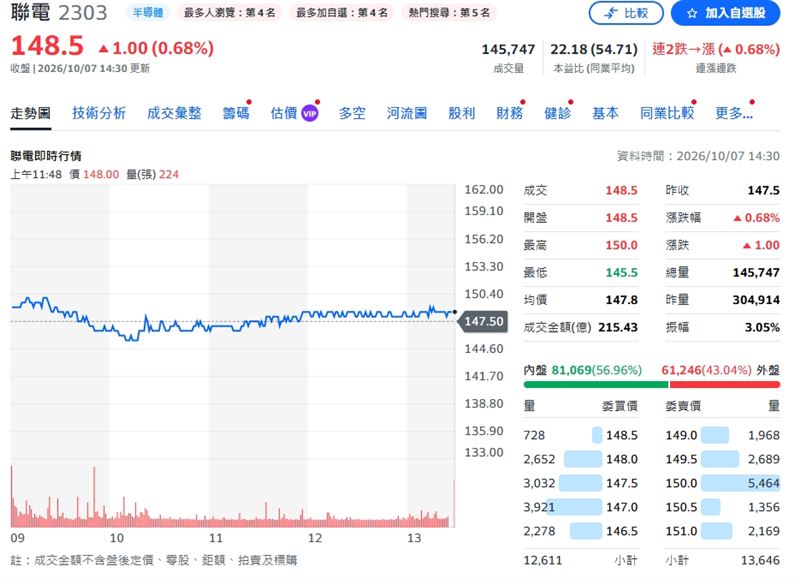Click the large 148.5 price headline

pyautogui.click(x=47, y=46)
